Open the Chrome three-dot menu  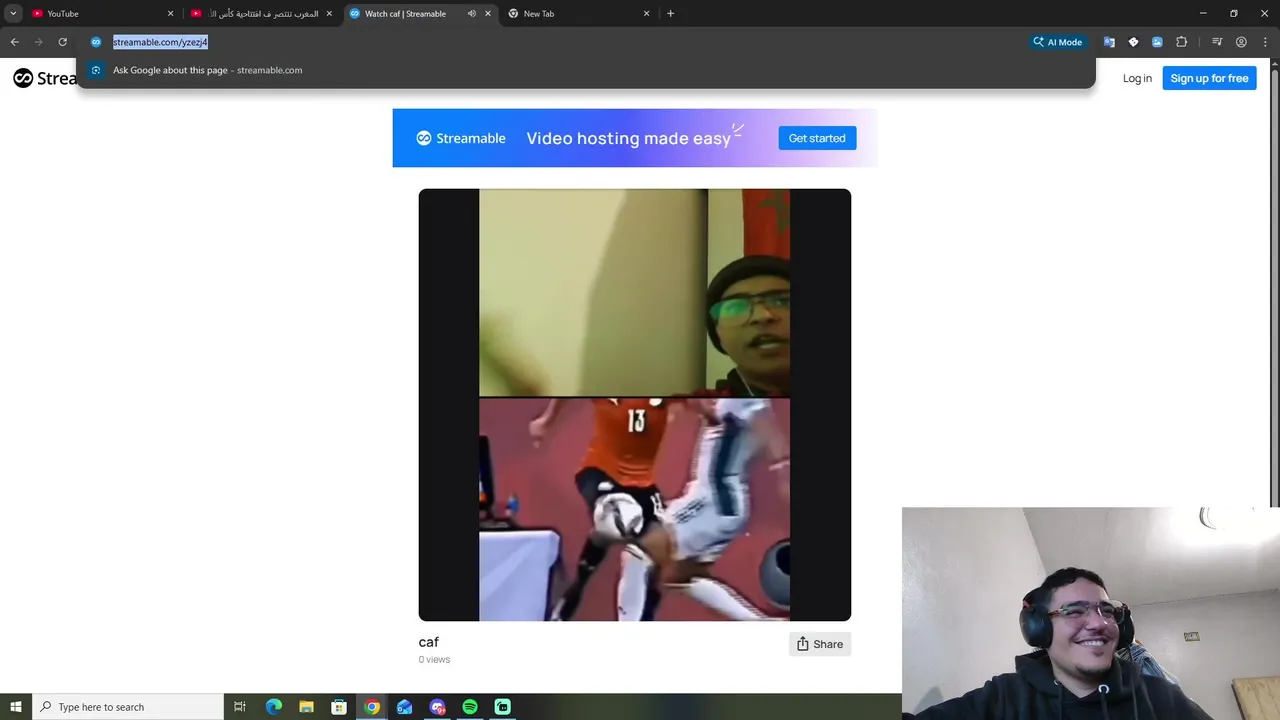[1265, 42]
